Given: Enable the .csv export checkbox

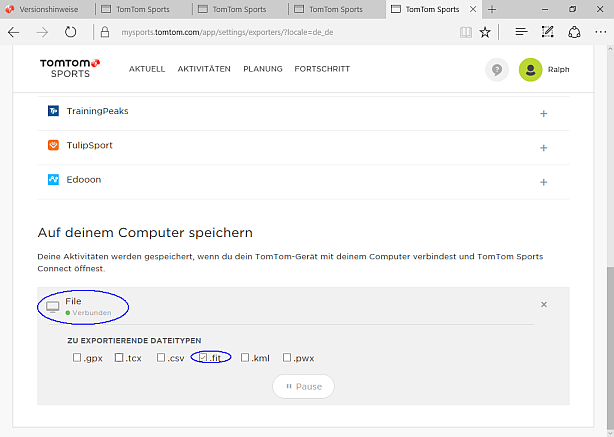Looking at the screenshot, I should click(161, 357).
